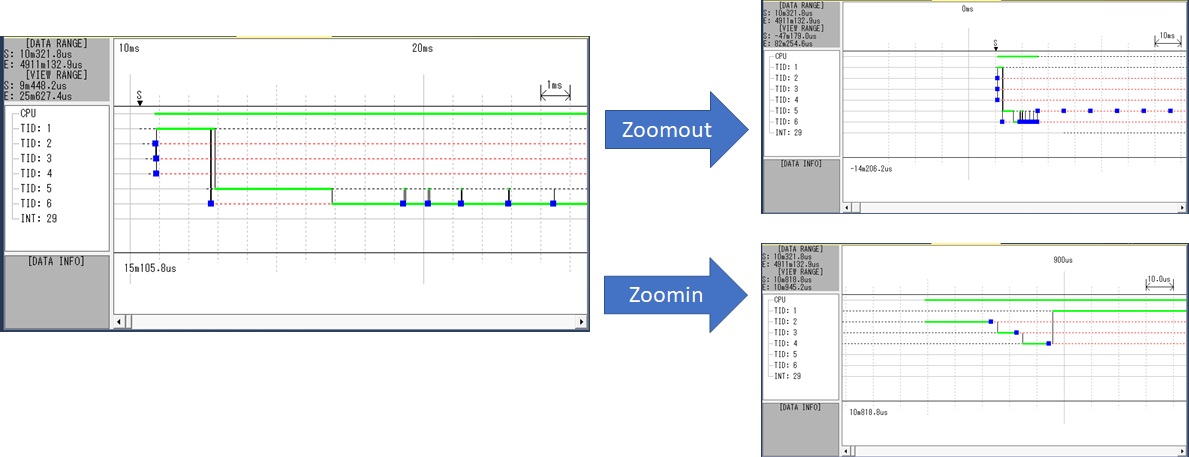Click the 20ms label on the time ruler
1189x457 pixels.
pos(423,48)
